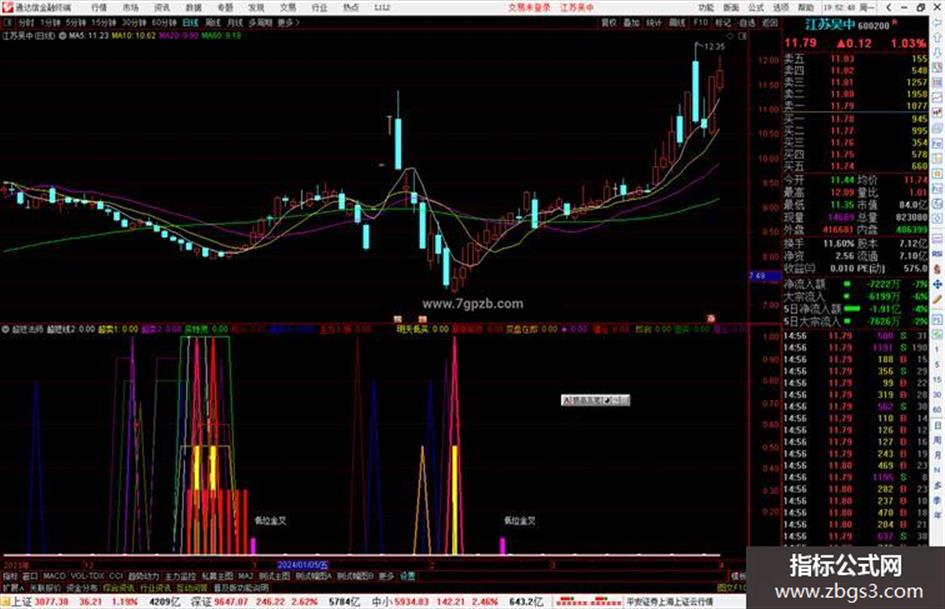Viewport: 945px width, 609px height.
Task: Click the 自选 add-to-watchlist button
Action: pyautogui.click(x=747, y=22)
